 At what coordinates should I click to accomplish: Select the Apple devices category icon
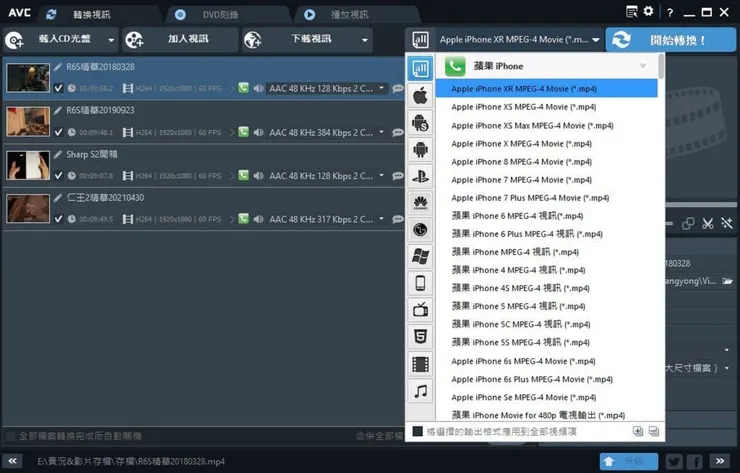[420, 96]
